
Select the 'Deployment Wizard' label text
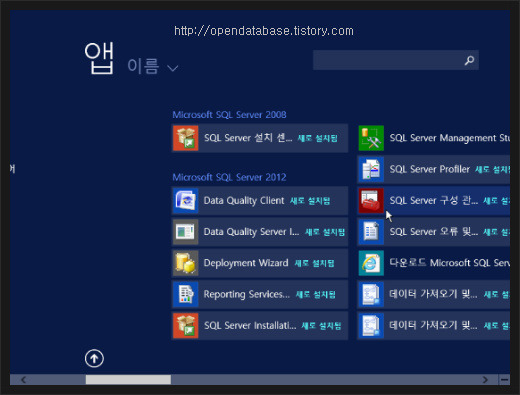246,263
